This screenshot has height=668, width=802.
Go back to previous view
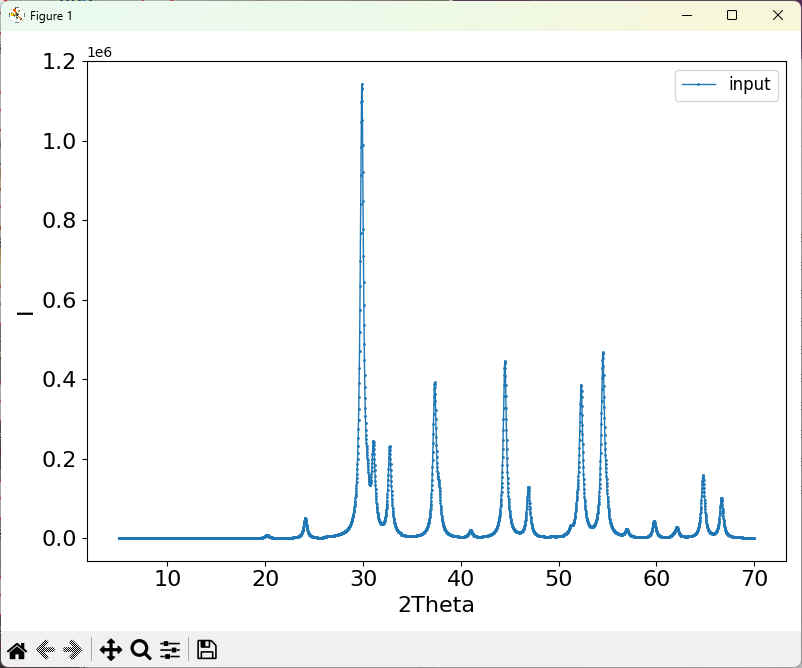point(46,650)
